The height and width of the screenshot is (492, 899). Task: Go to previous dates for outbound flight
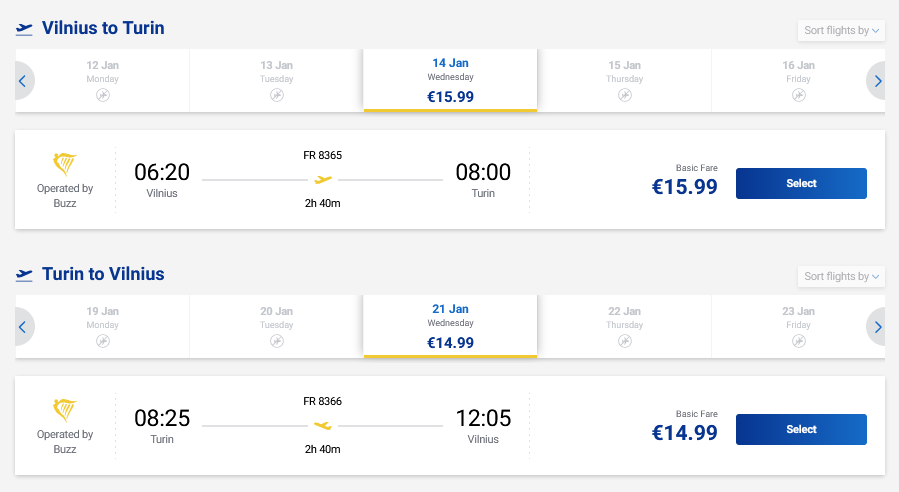point(22,81)
